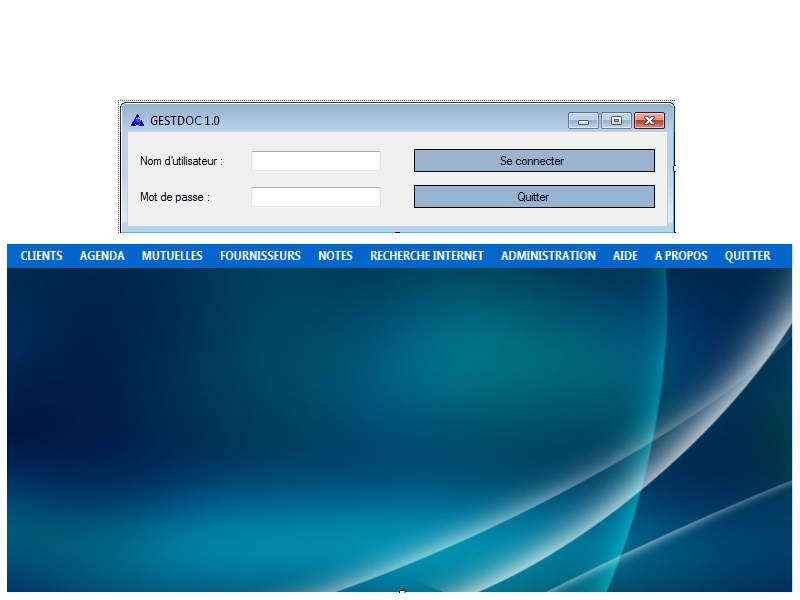
Task: Open the FOURNISSEURS menu
Action: (x=260, y=256)
